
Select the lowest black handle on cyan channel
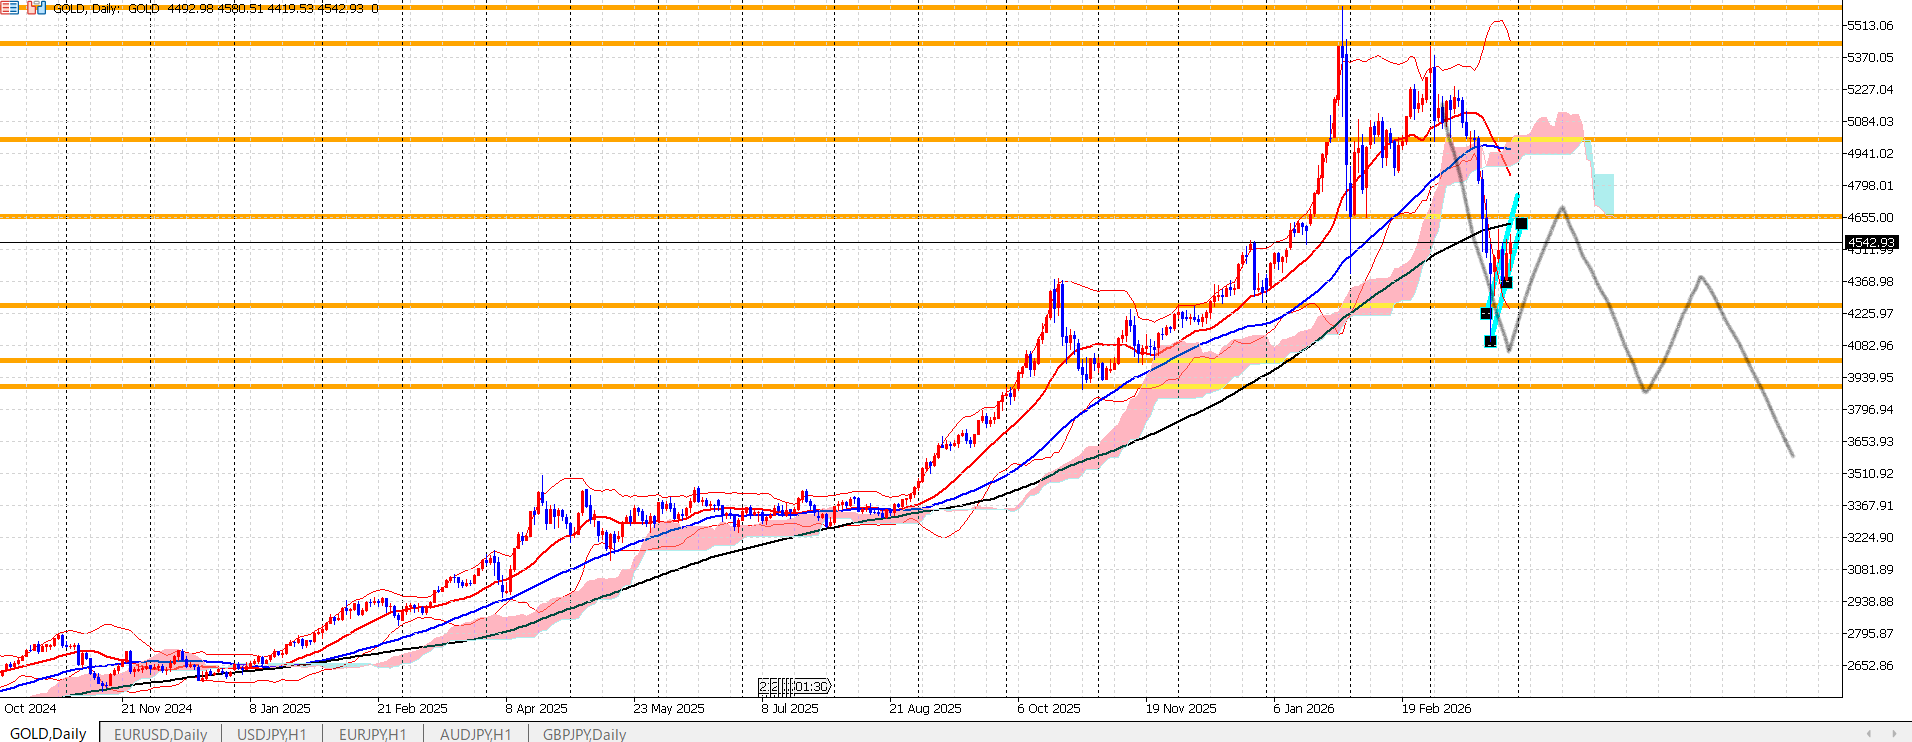[x=1490, y=342]
